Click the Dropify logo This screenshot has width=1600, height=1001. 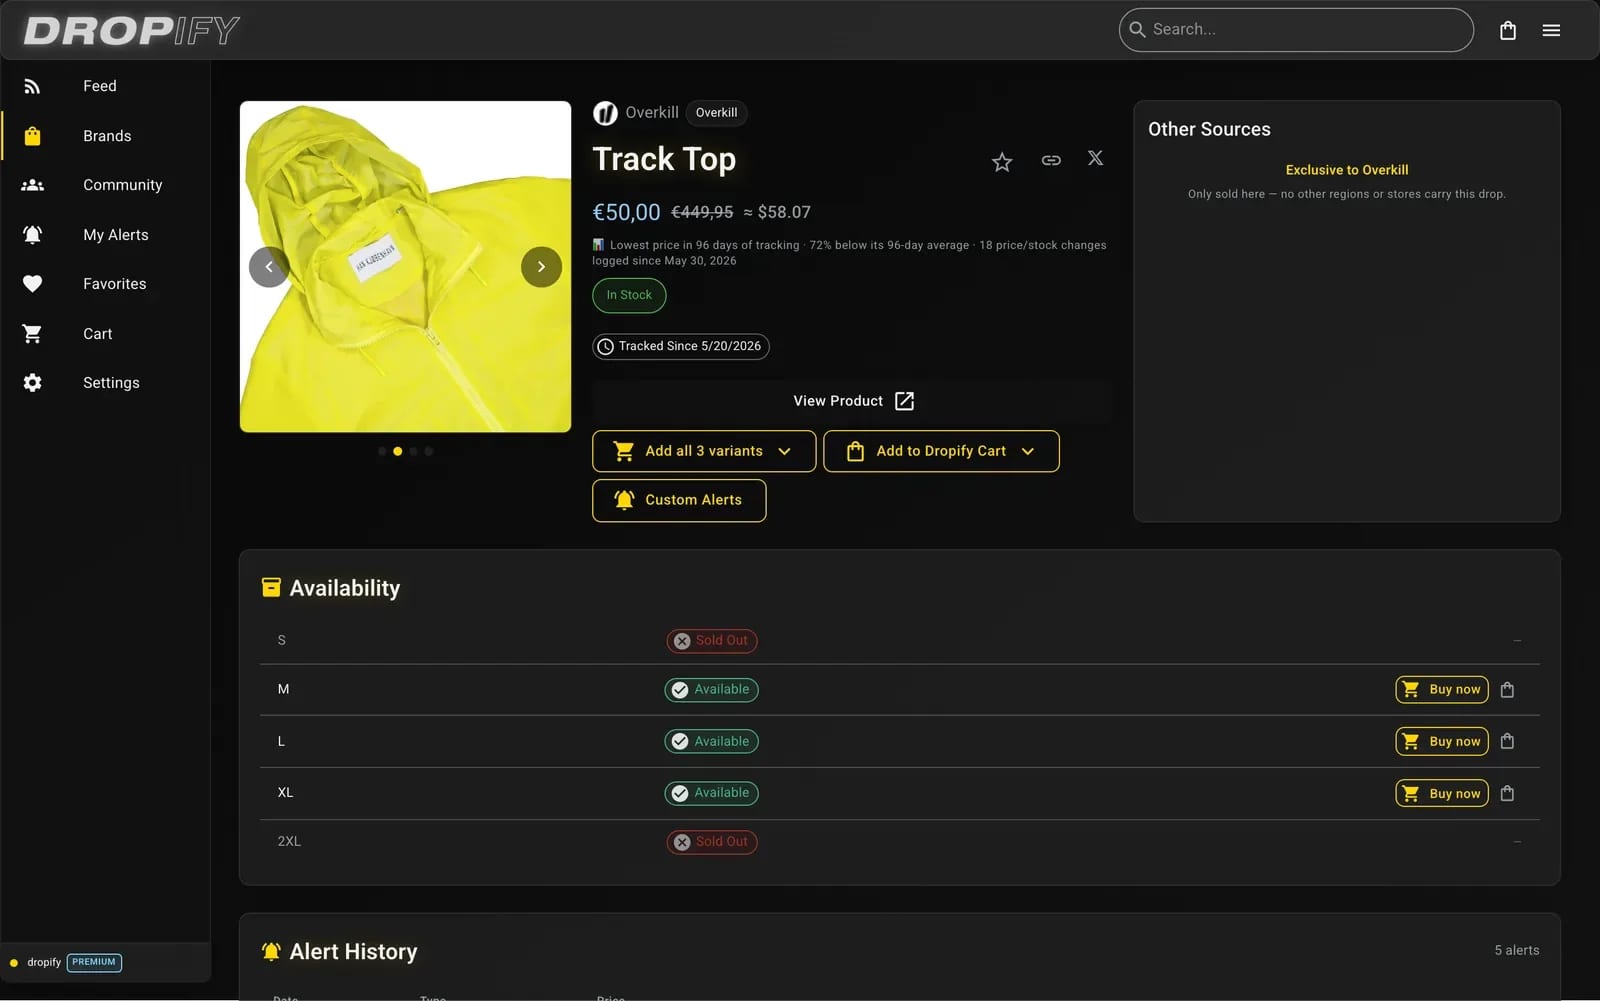(x=131, y=30)
